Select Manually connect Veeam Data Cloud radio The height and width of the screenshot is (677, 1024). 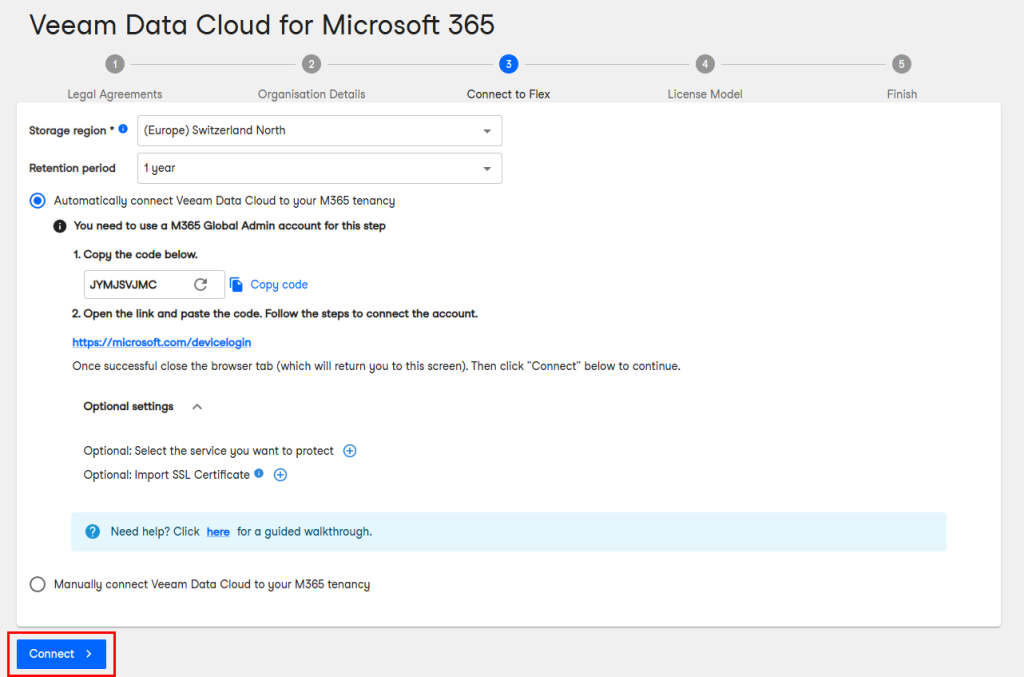[x=38, y=584]
